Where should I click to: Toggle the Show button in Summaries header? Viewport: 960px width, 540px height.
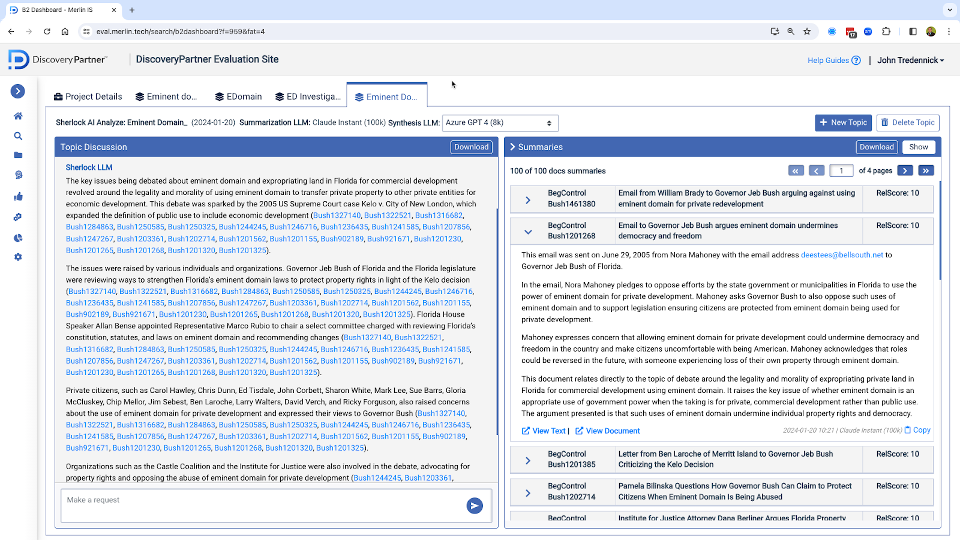click(917, 147)
